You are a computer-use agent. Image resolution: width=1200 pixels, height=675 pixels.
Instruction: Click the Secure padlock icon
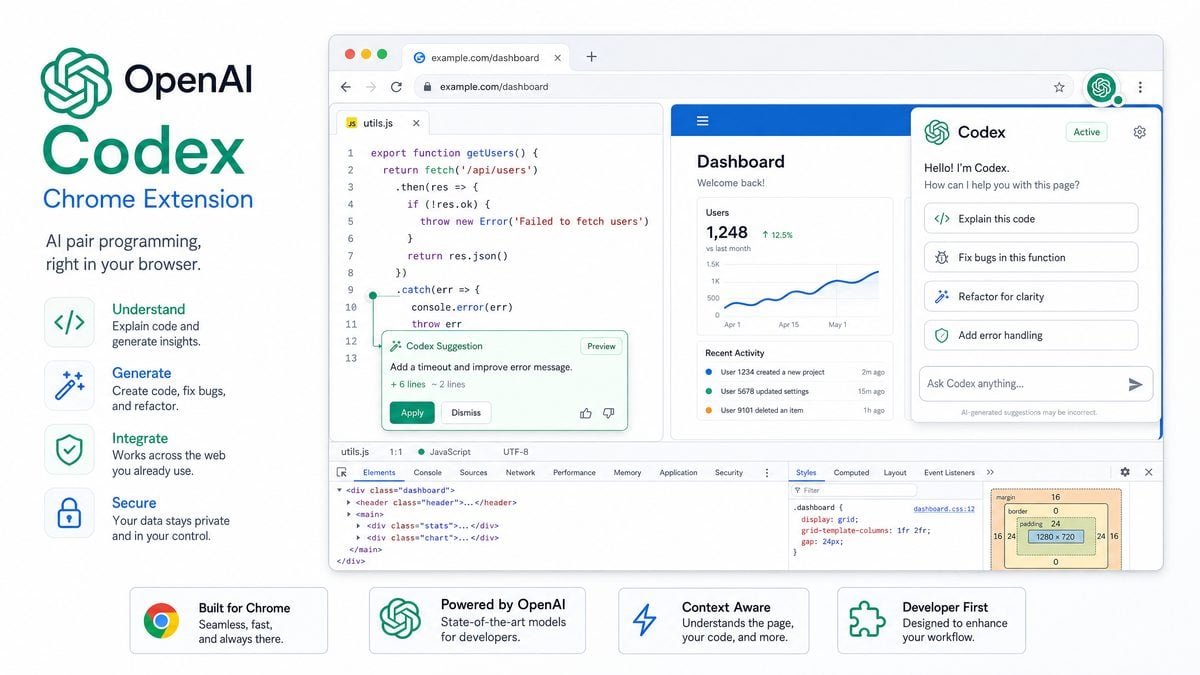pyautogui.click(x=69, y=514)
